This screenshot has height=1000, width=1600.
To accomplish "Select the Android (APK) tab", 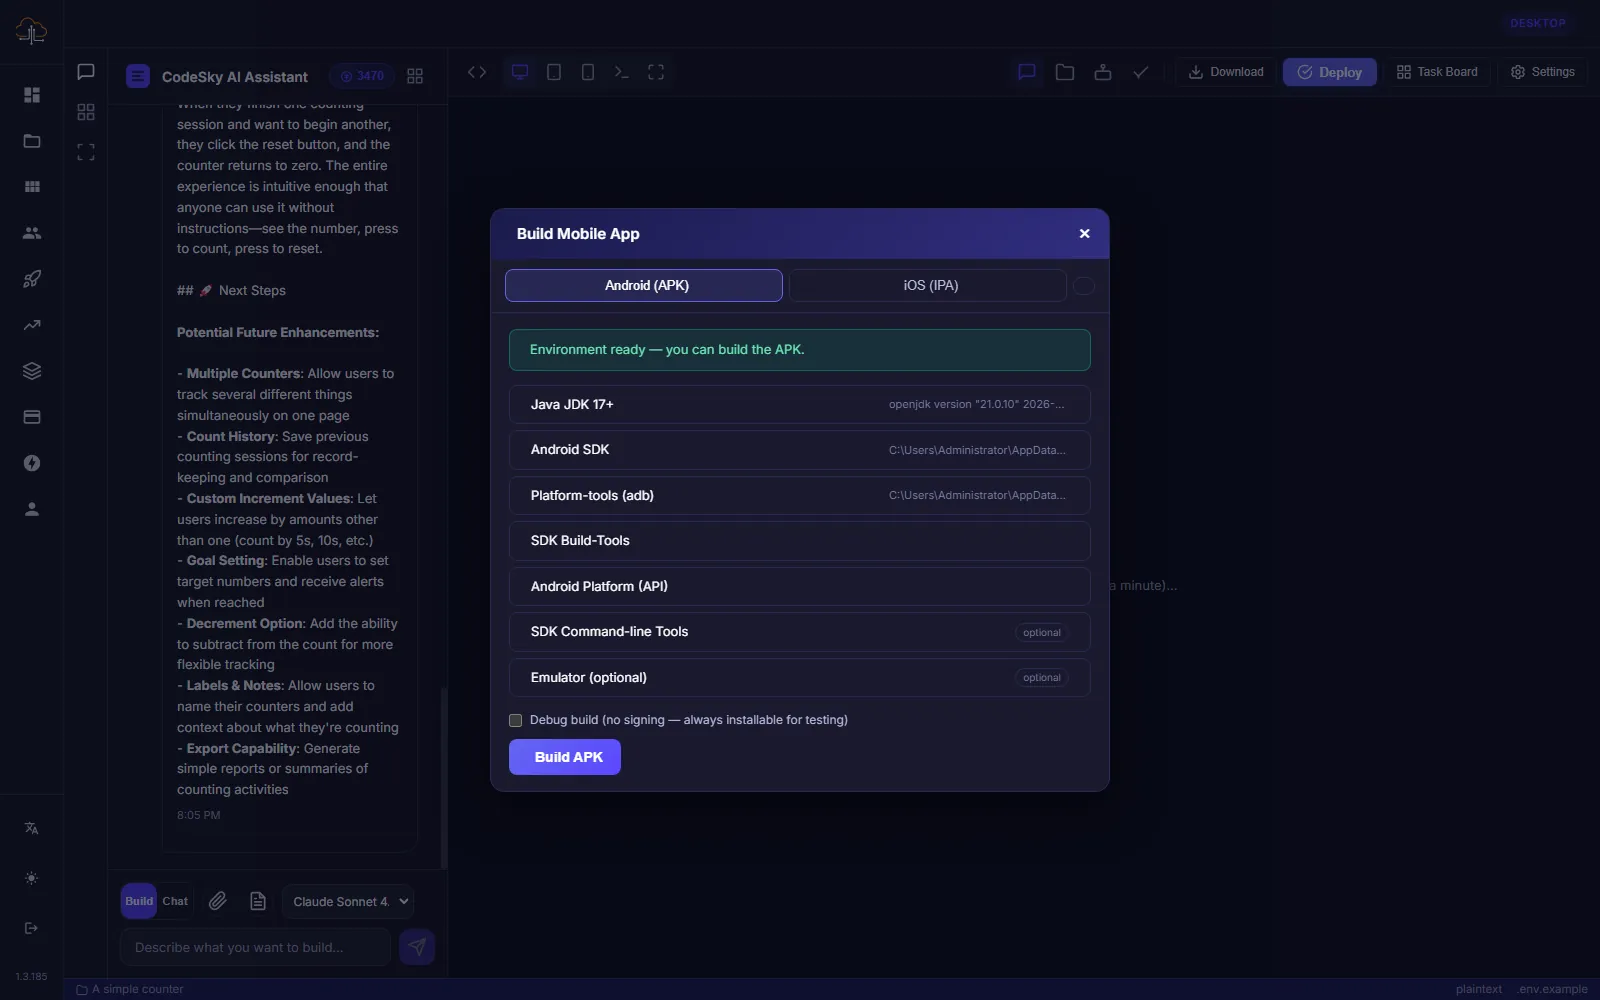I will point(644,285).
